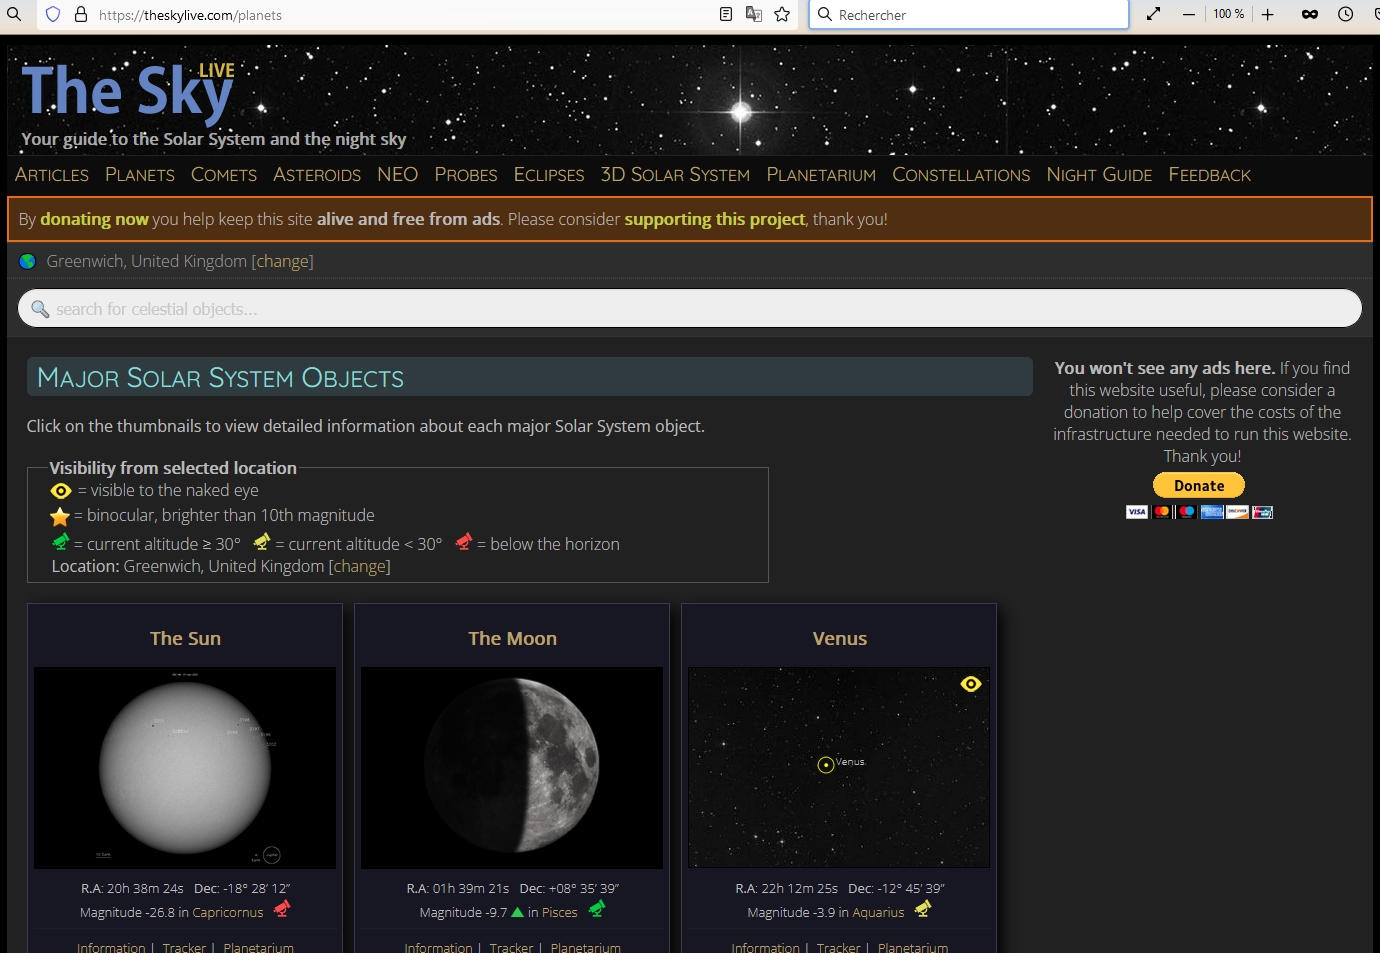Open the Moon thumbnail image
Viewport: 1380px width, 953px height.
512,767
